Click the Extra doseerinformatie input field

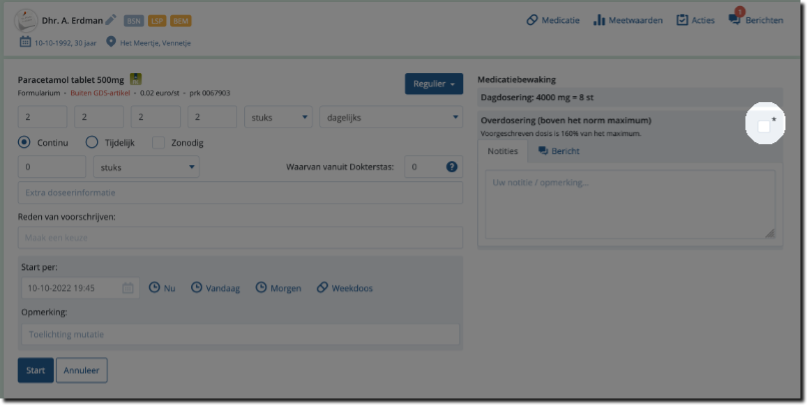(240, 192)
